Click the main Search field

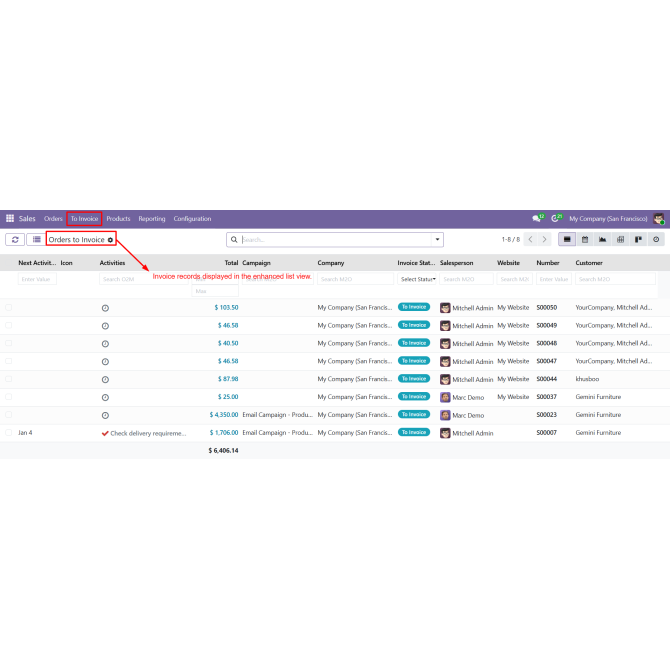click(335, 239)
